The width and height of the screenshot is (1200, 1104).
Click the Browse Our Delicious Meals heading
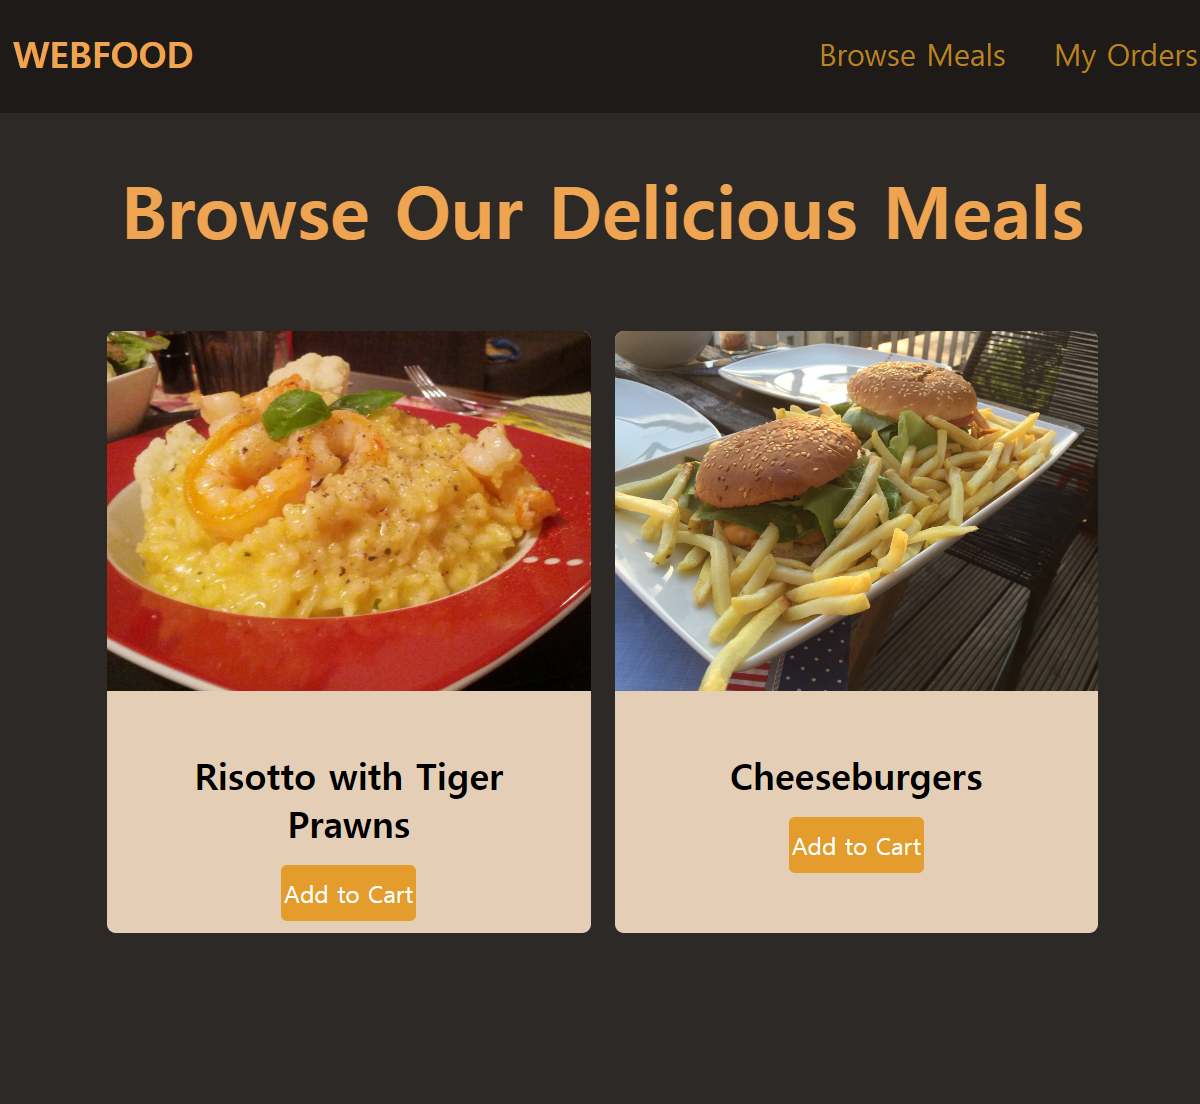pyautogui.click(x=603, y=213)
